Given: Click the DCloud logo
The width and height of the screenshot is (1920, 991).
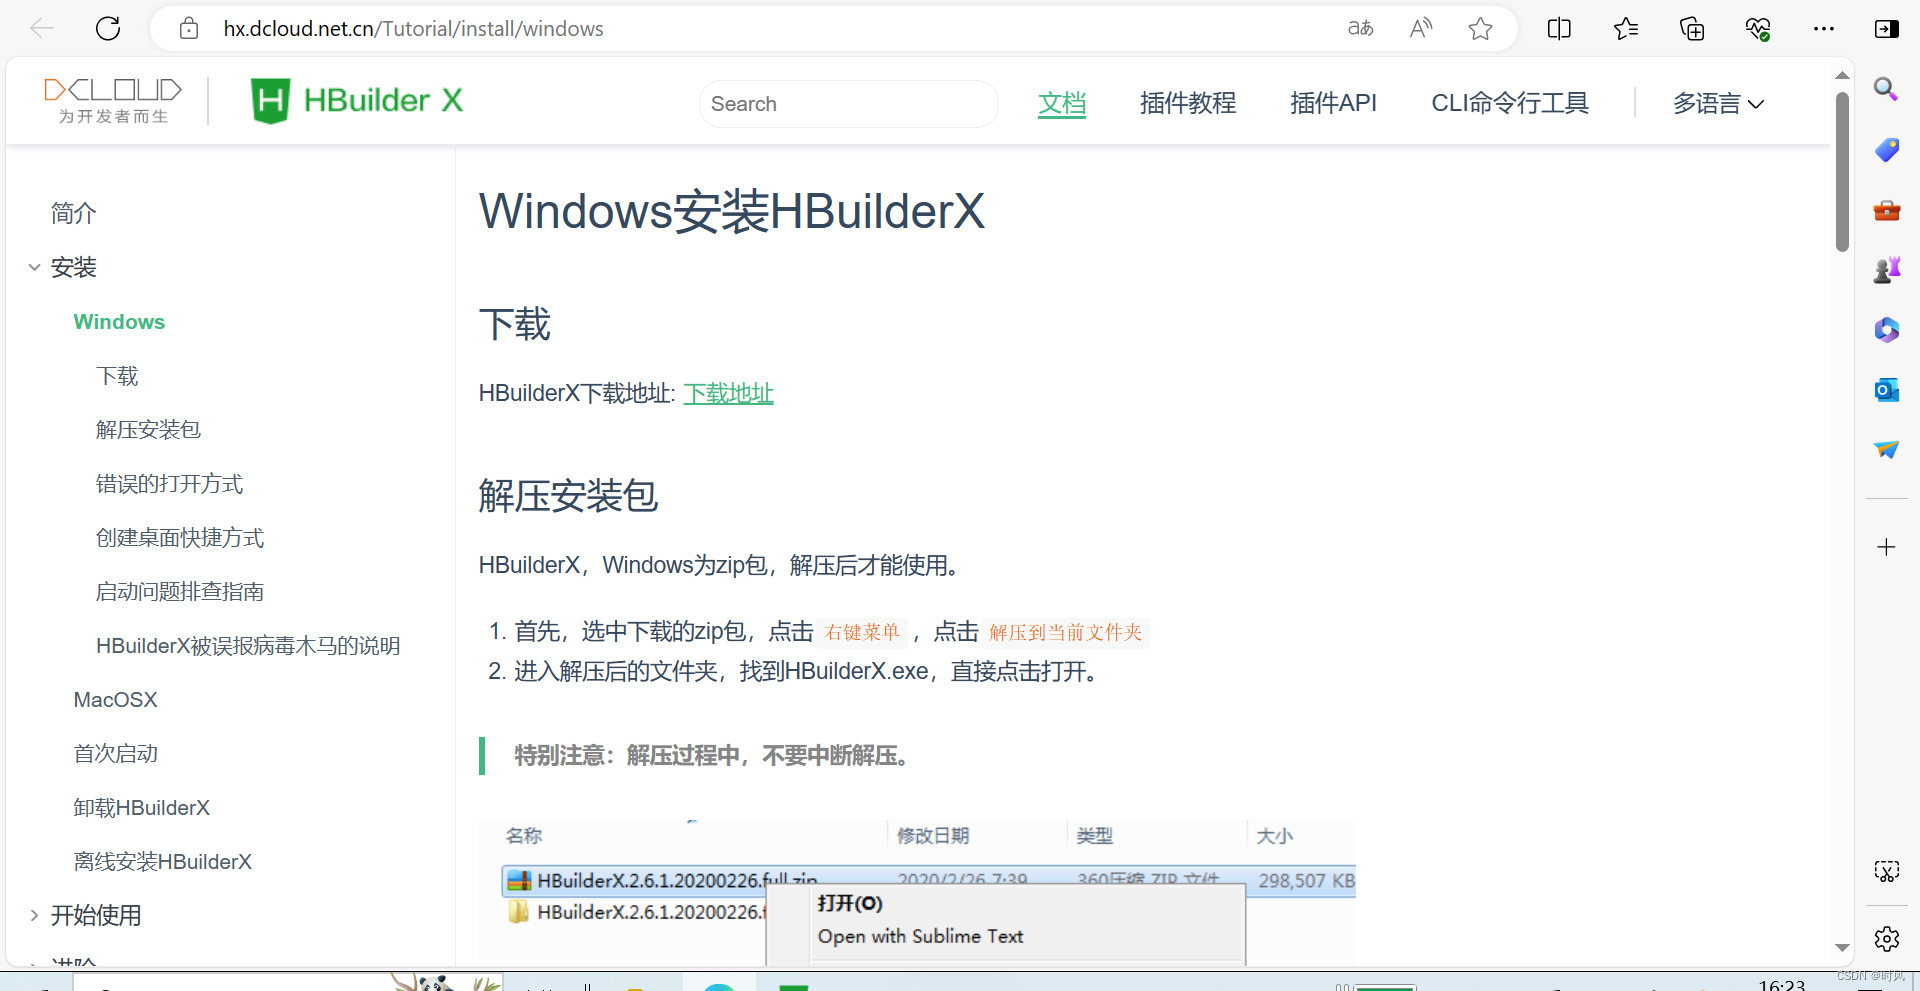Looking at the screenshot, I should [113, 101].
